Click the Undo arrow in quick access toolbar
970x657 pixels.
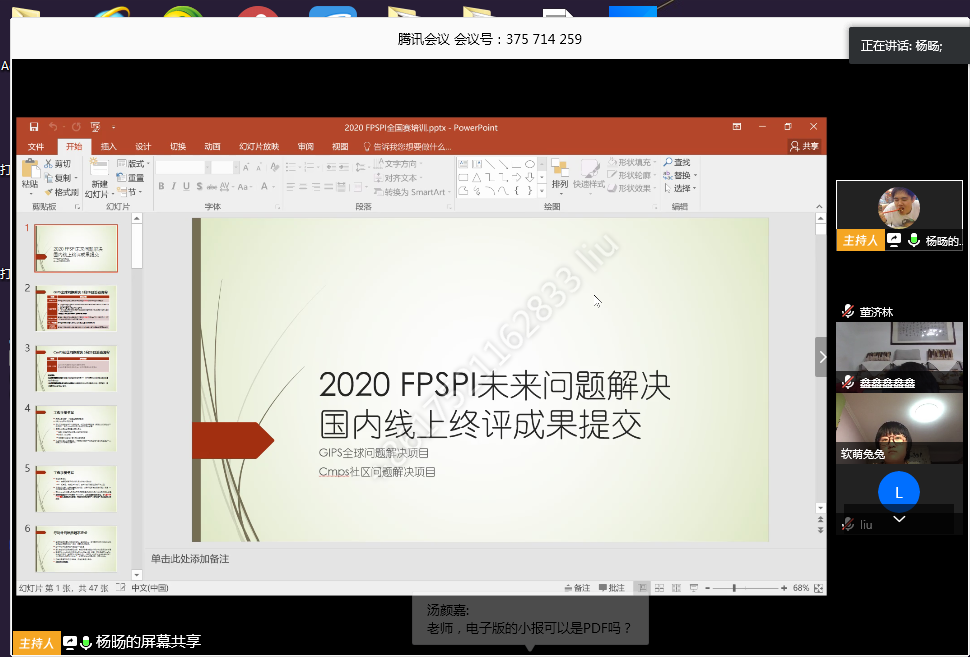(x=53, y=127)
